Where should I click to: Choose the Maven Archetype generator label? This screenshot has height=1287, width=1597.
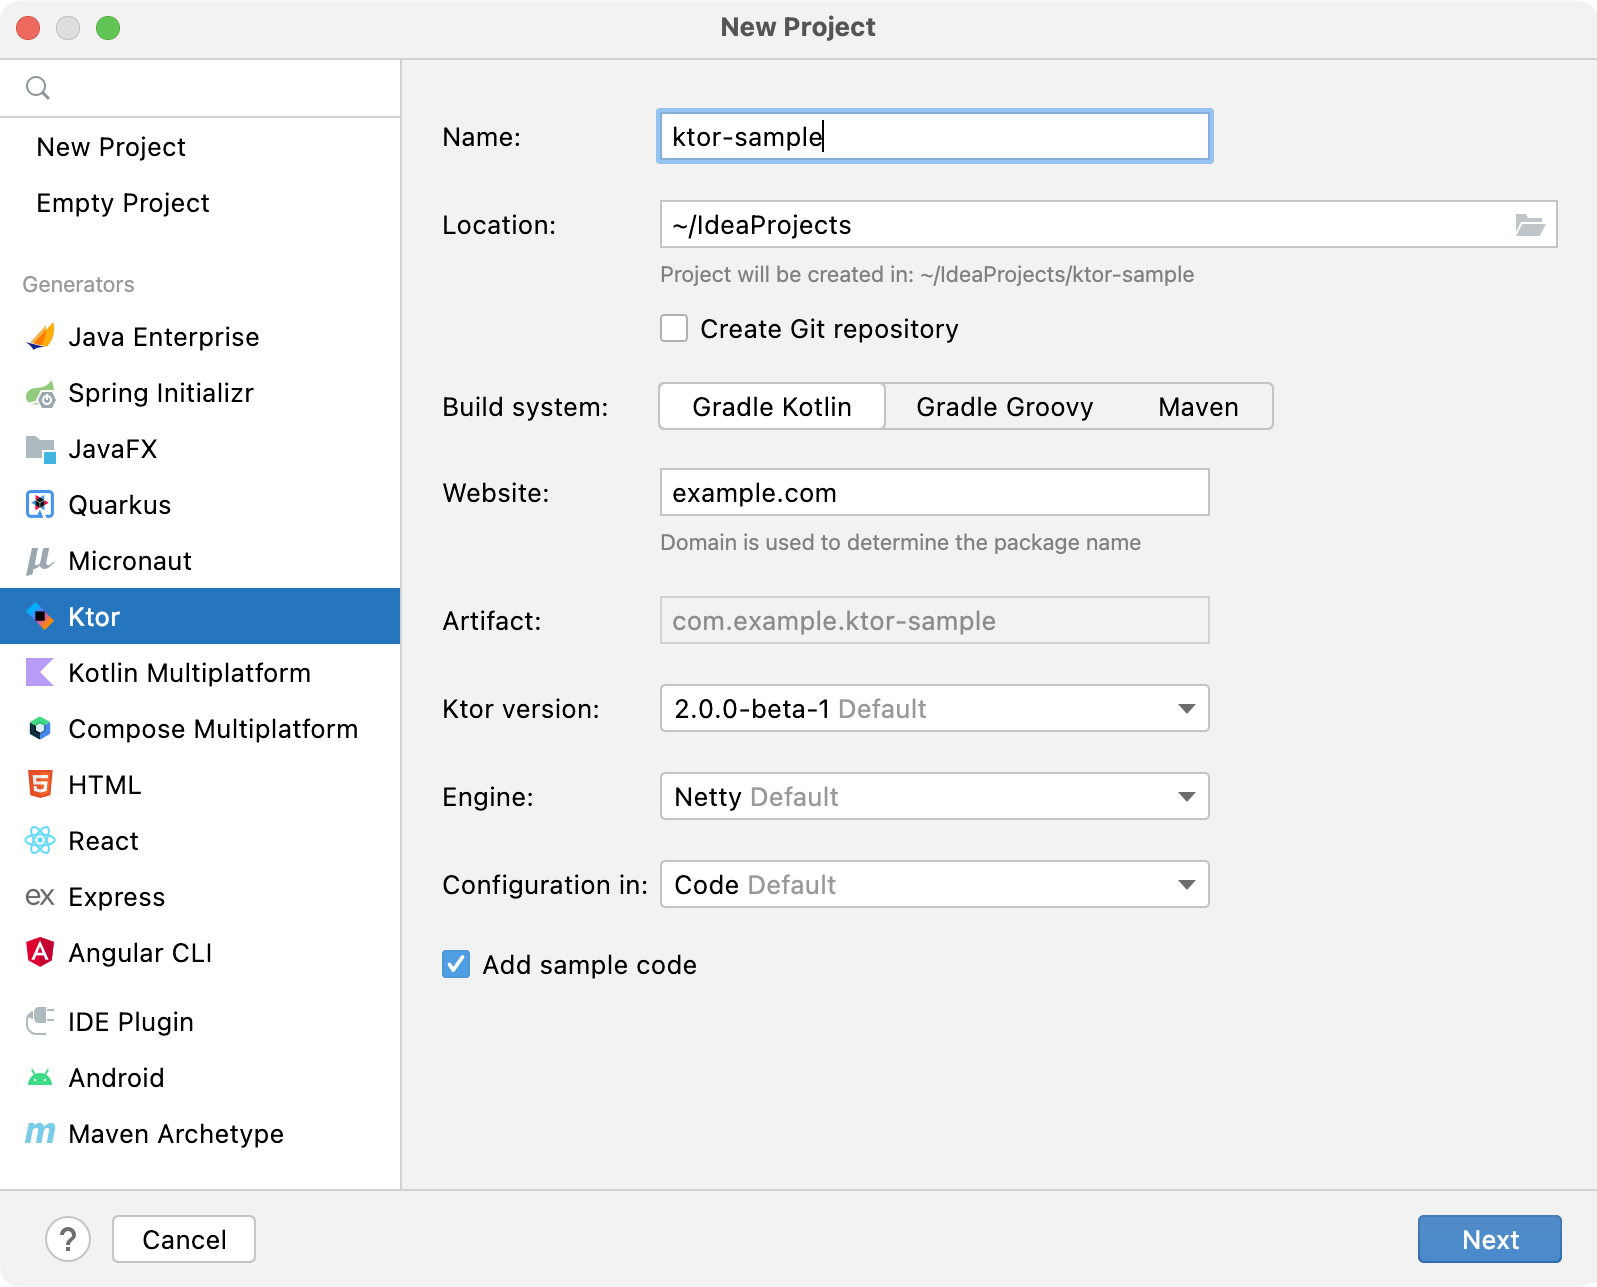click(176, 1134)
